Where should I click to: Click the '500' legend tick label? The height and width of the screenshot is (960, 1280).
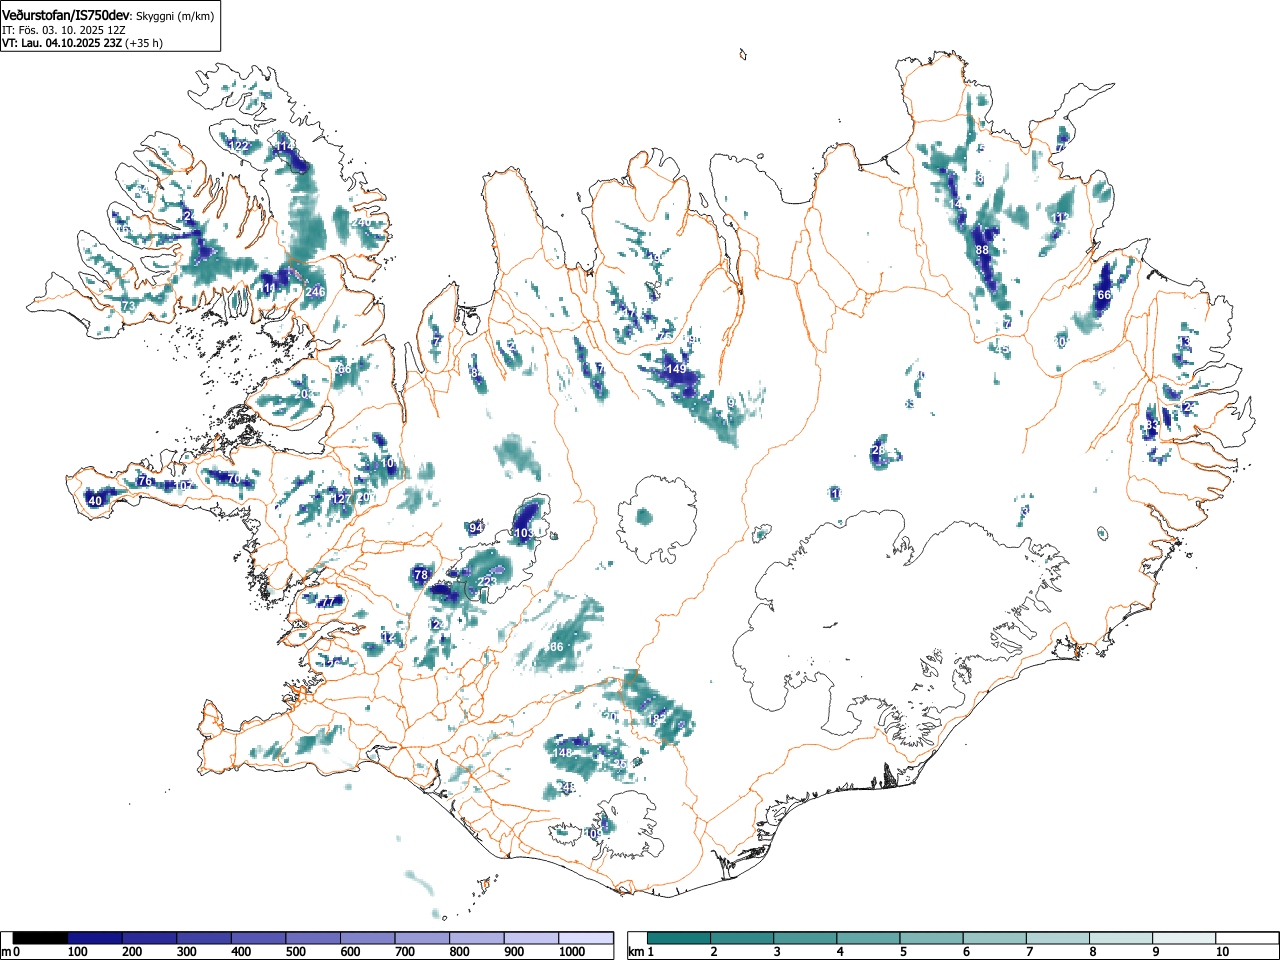[x=295, y=952]
